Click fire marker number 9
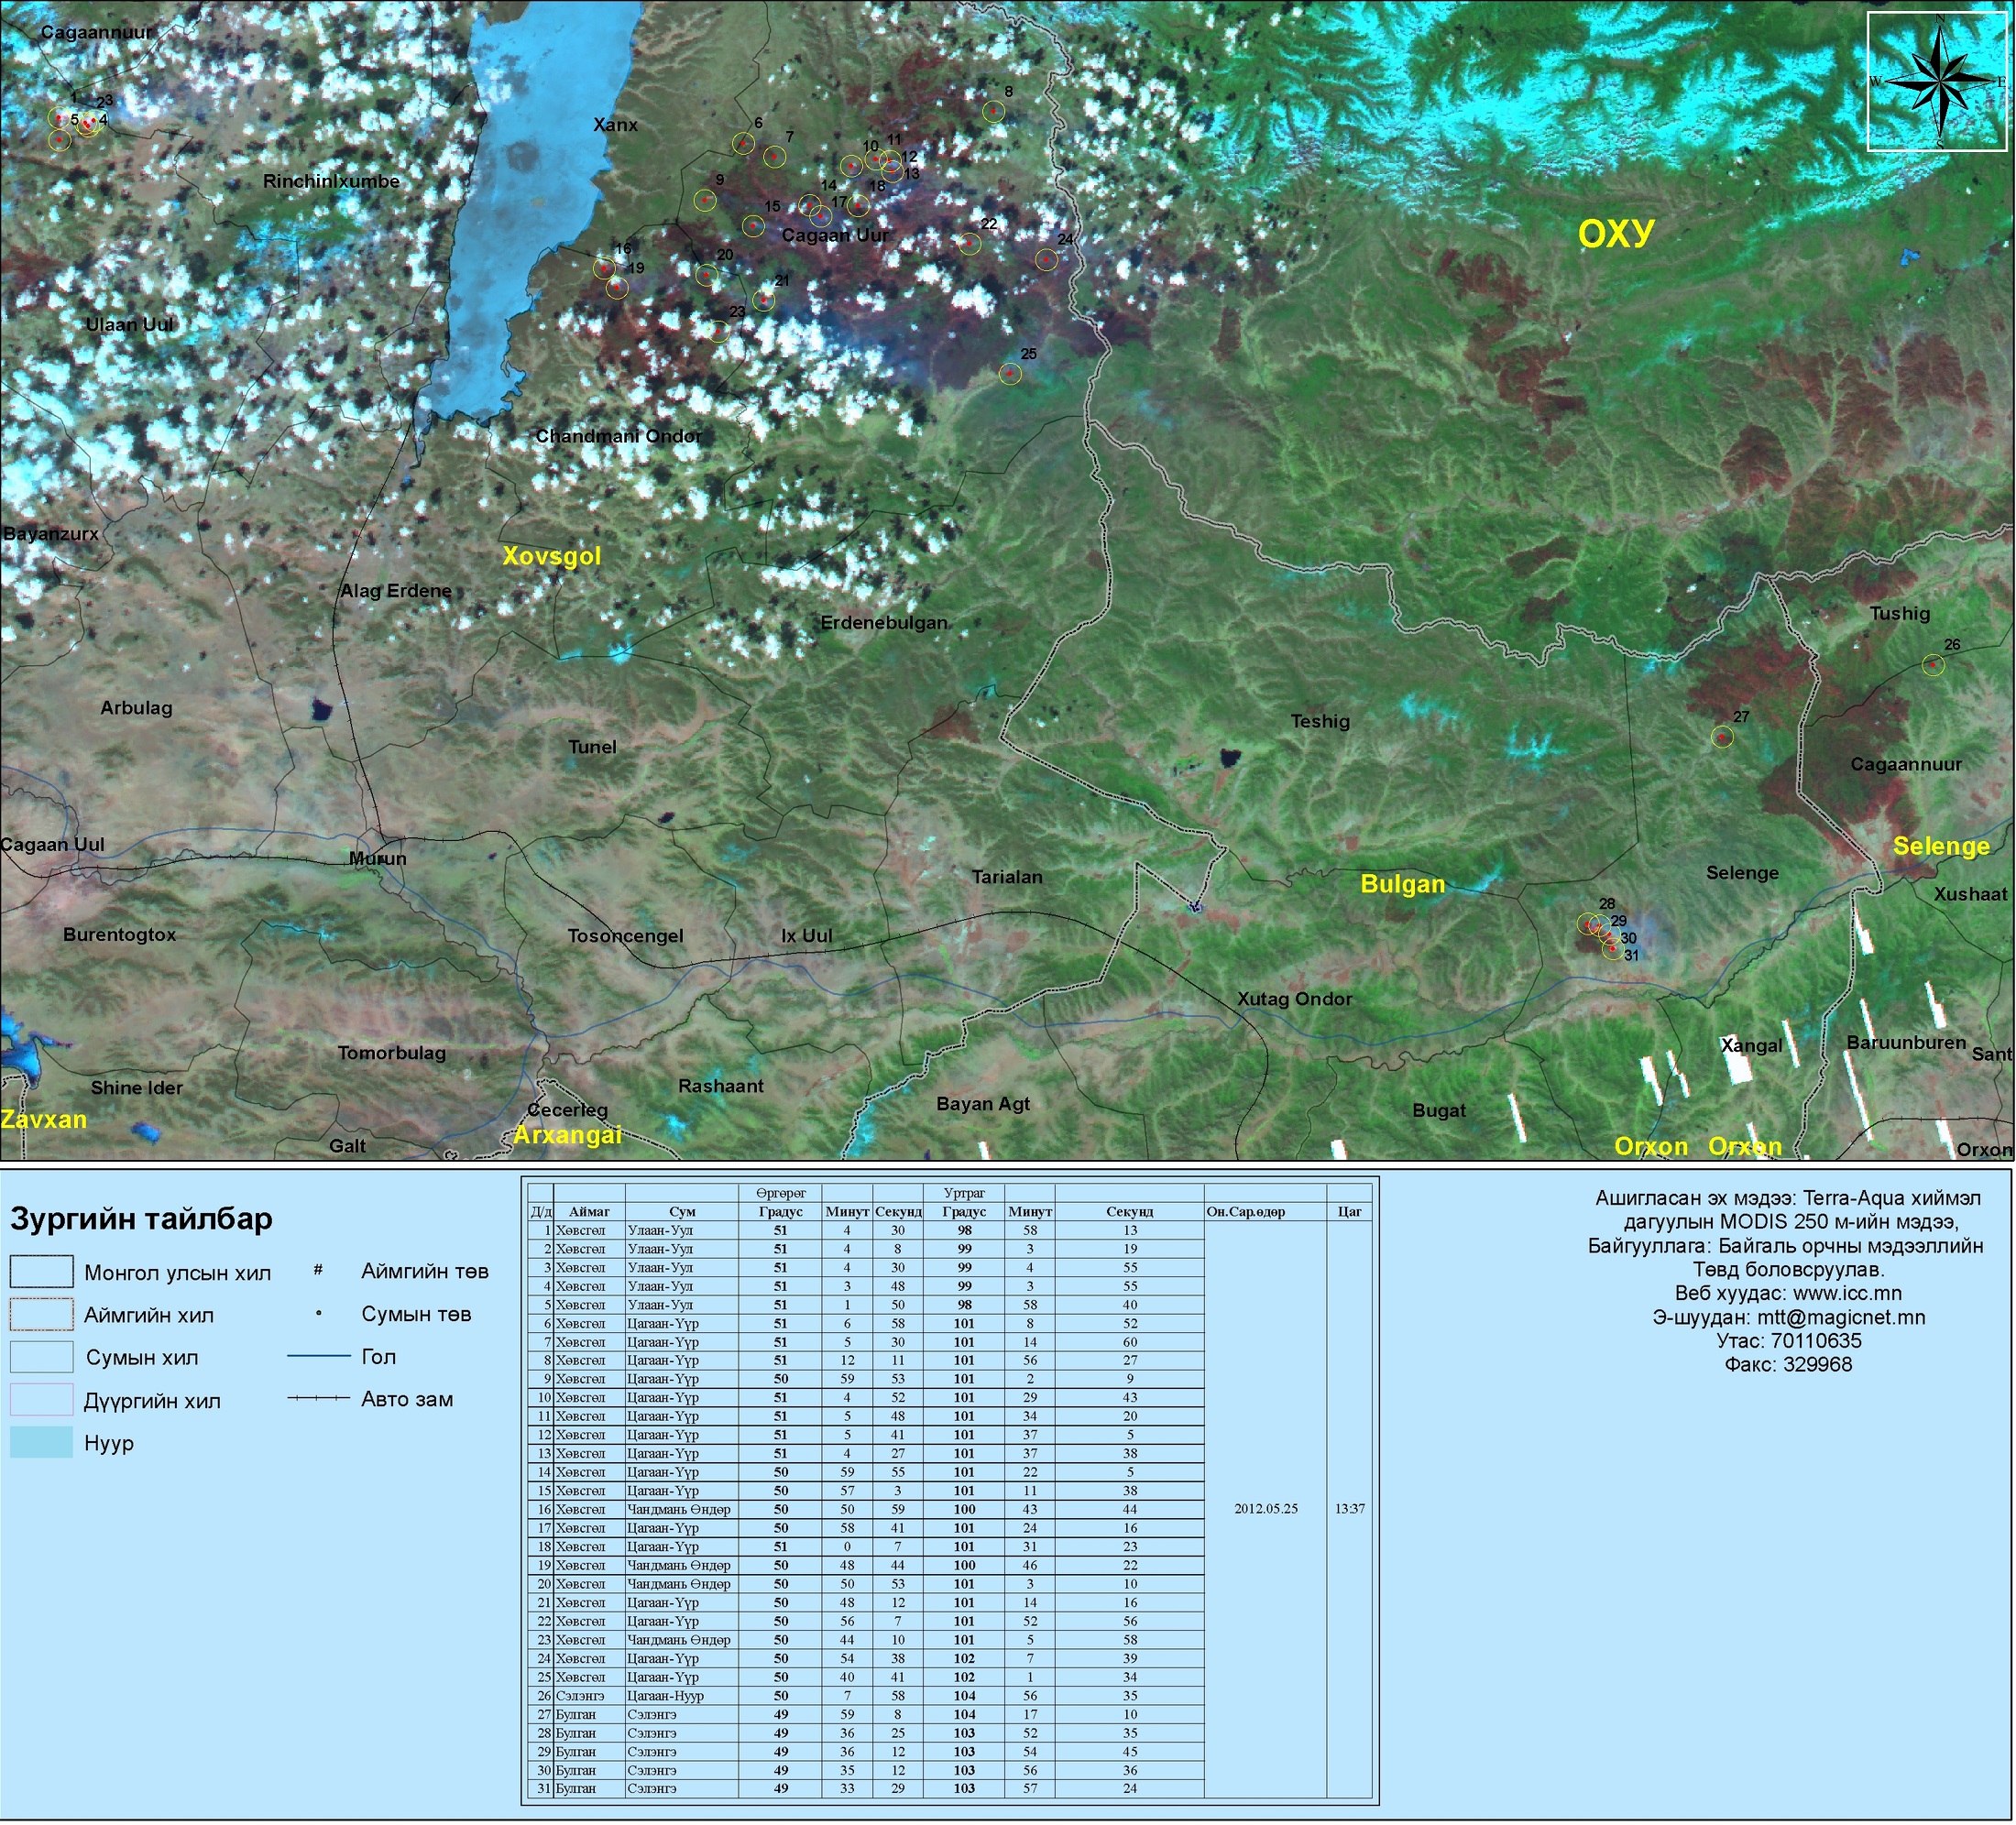This screenshot has height=1825, width=2016. [x=705, y=200]
